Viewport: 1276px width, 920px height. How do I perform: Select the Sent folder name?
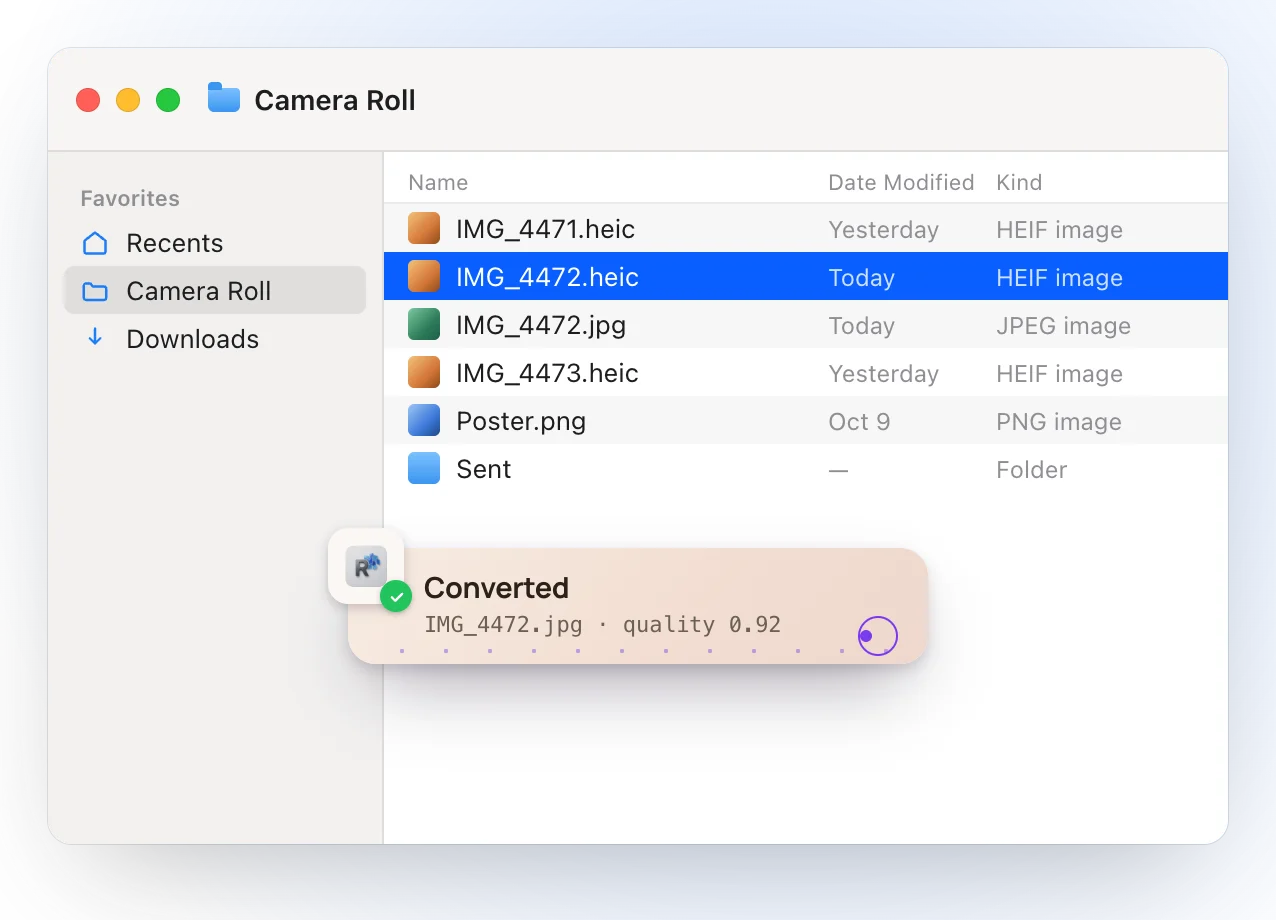coord(484,469)
